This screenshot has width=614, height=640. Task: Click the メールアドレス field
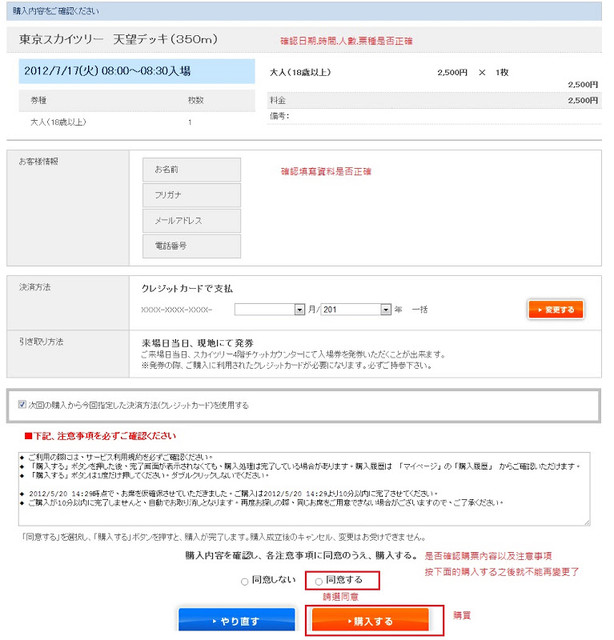191,221
